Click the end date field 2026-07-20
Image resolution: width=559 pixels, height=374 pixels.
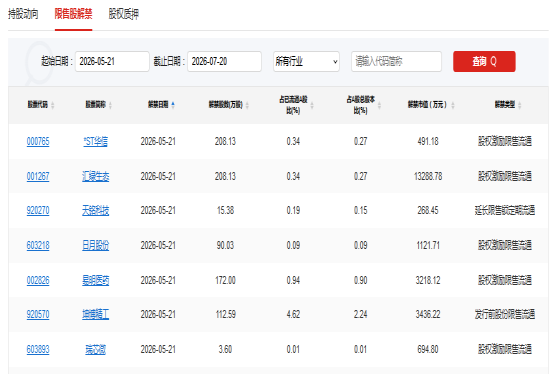pyautogui.click(x=224, y=61)
